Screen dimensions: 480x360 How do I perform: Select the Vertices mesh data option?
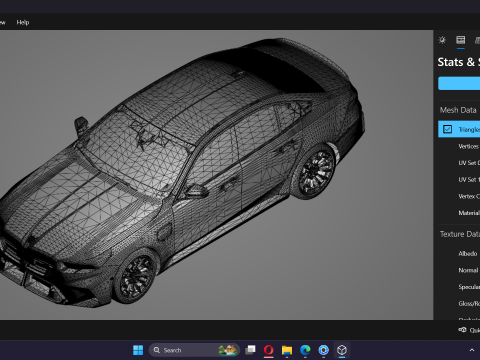pyautogui.click(x=469, y=146)
